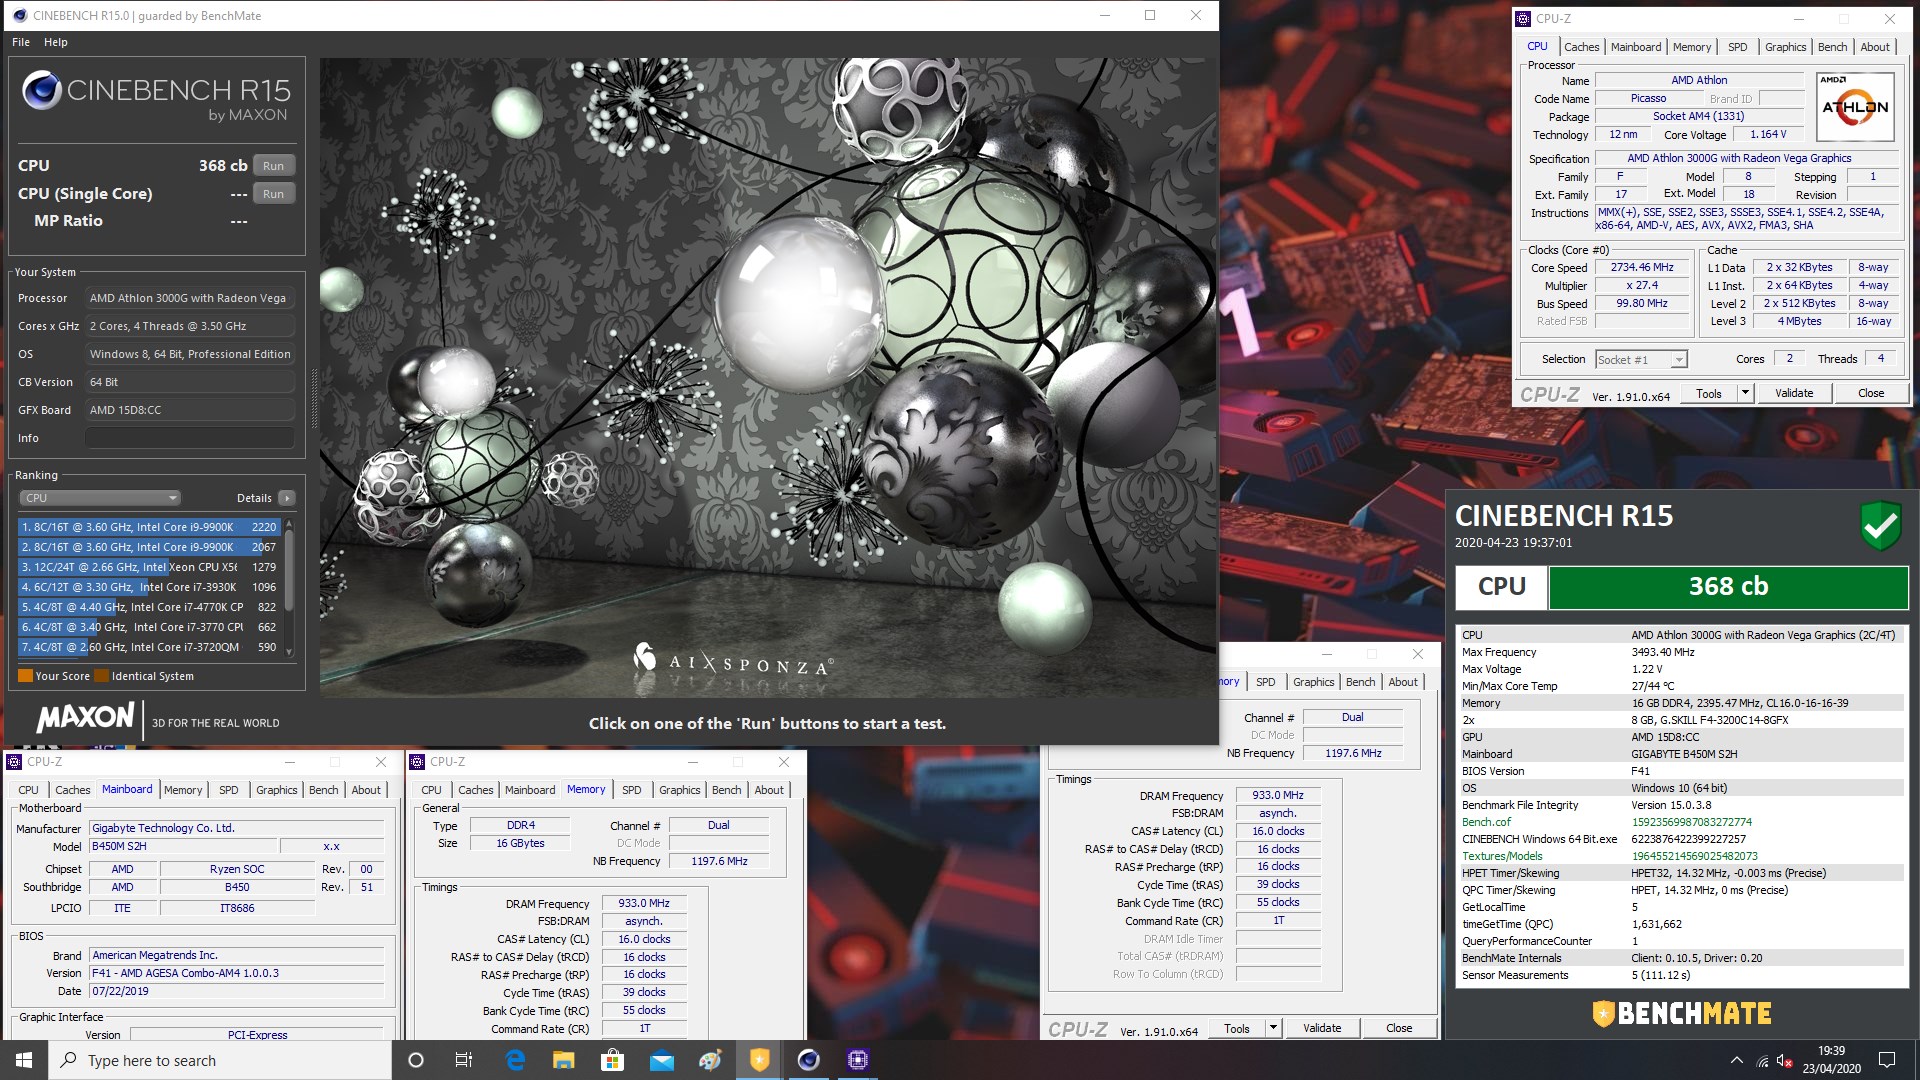This screenshot has width=1920, height=1080.
Task: Click the Windows Start button
Action: pyautogui.click(x=24, y=1060)
